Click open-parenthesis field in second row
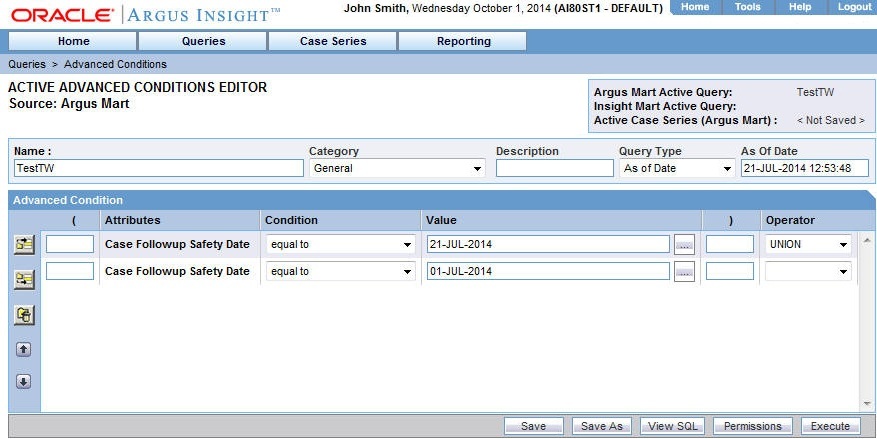Viewport: 877px width, 439px height. click(x=70, y=271)
